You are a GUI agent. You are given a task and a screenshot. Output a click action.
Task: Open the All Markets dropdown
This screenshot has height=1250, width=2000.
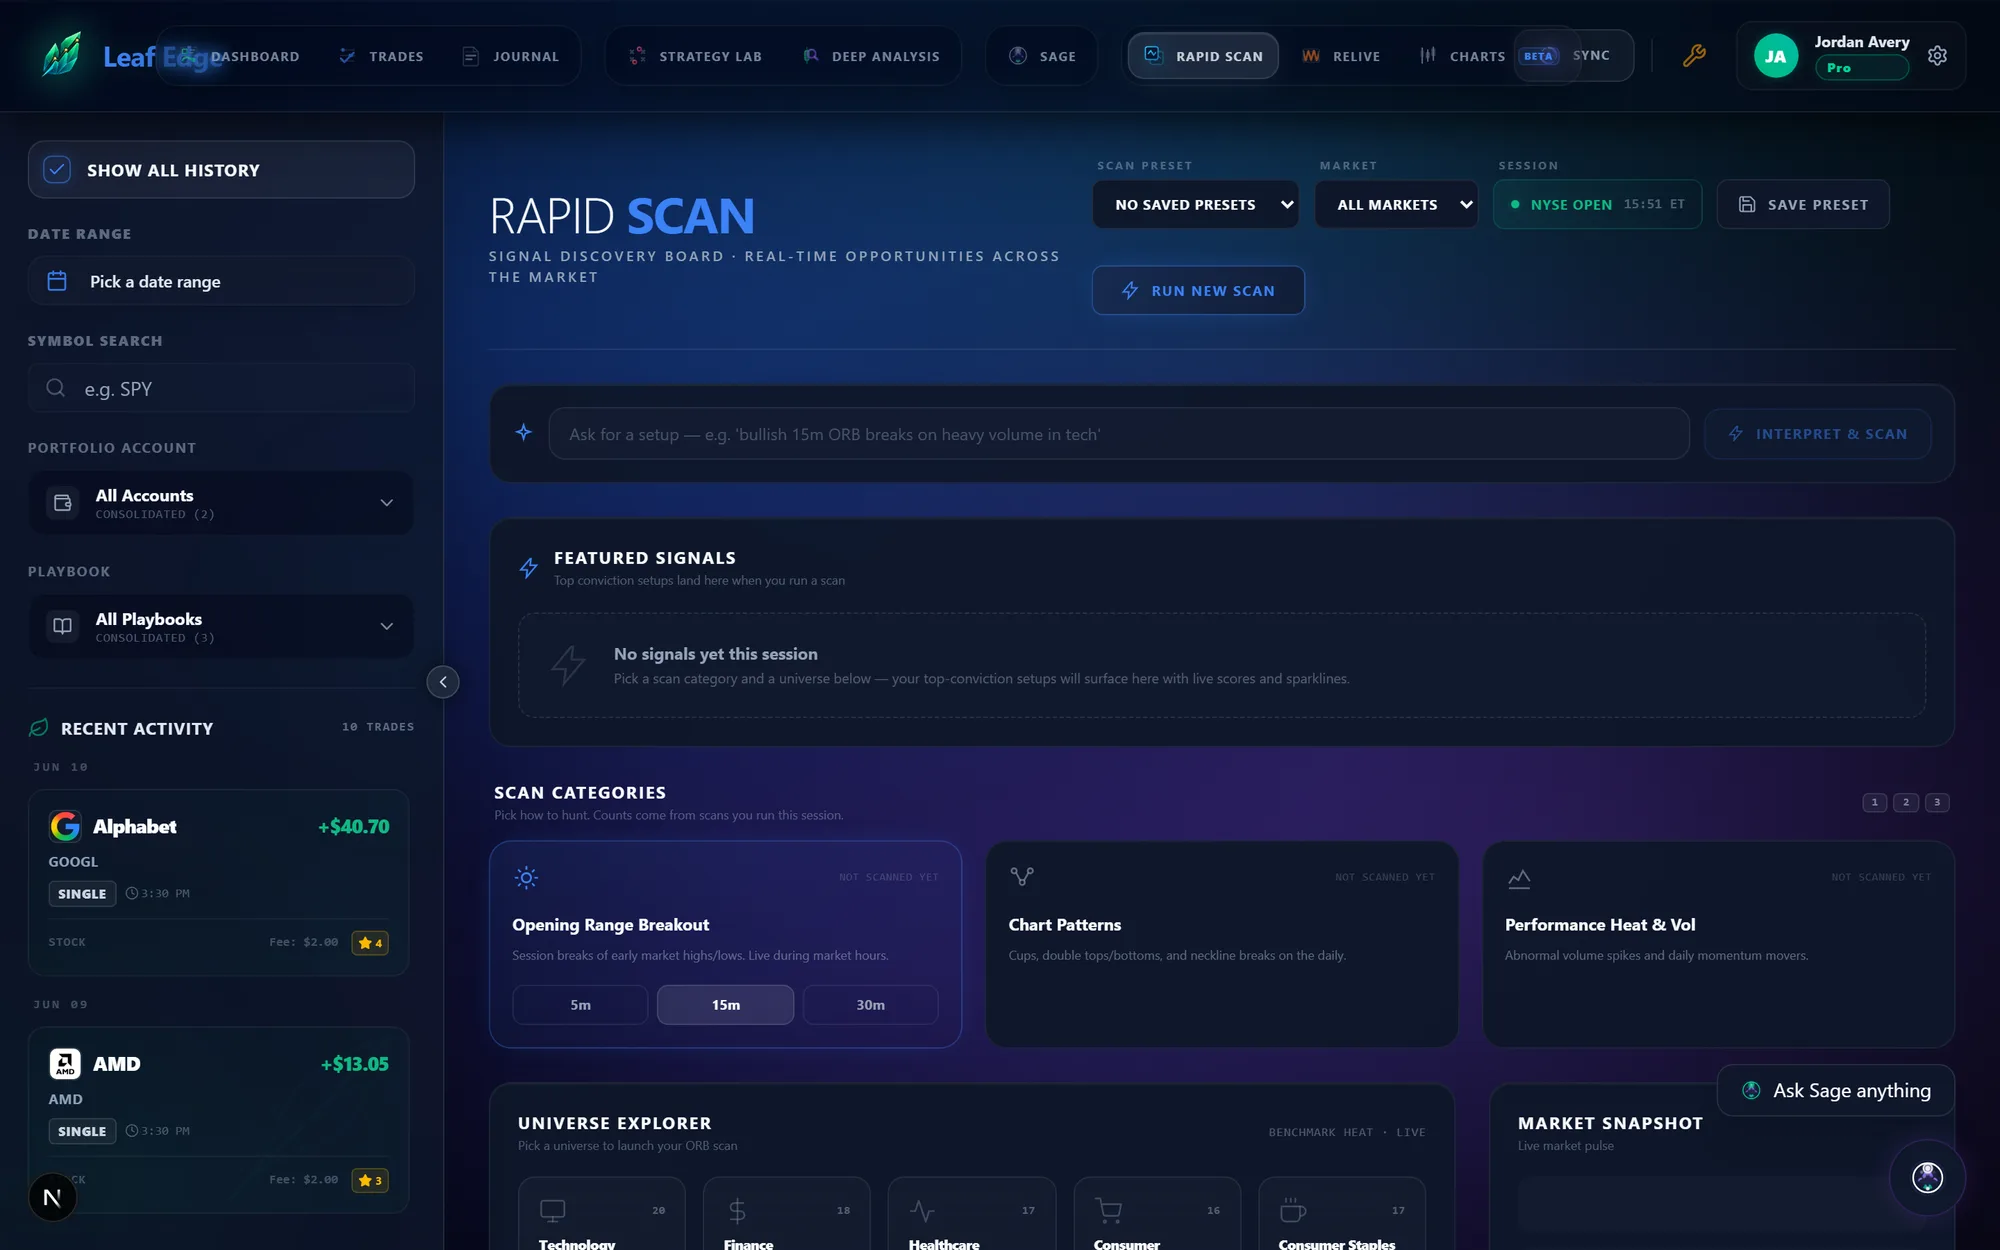[x=1396, y=204]
